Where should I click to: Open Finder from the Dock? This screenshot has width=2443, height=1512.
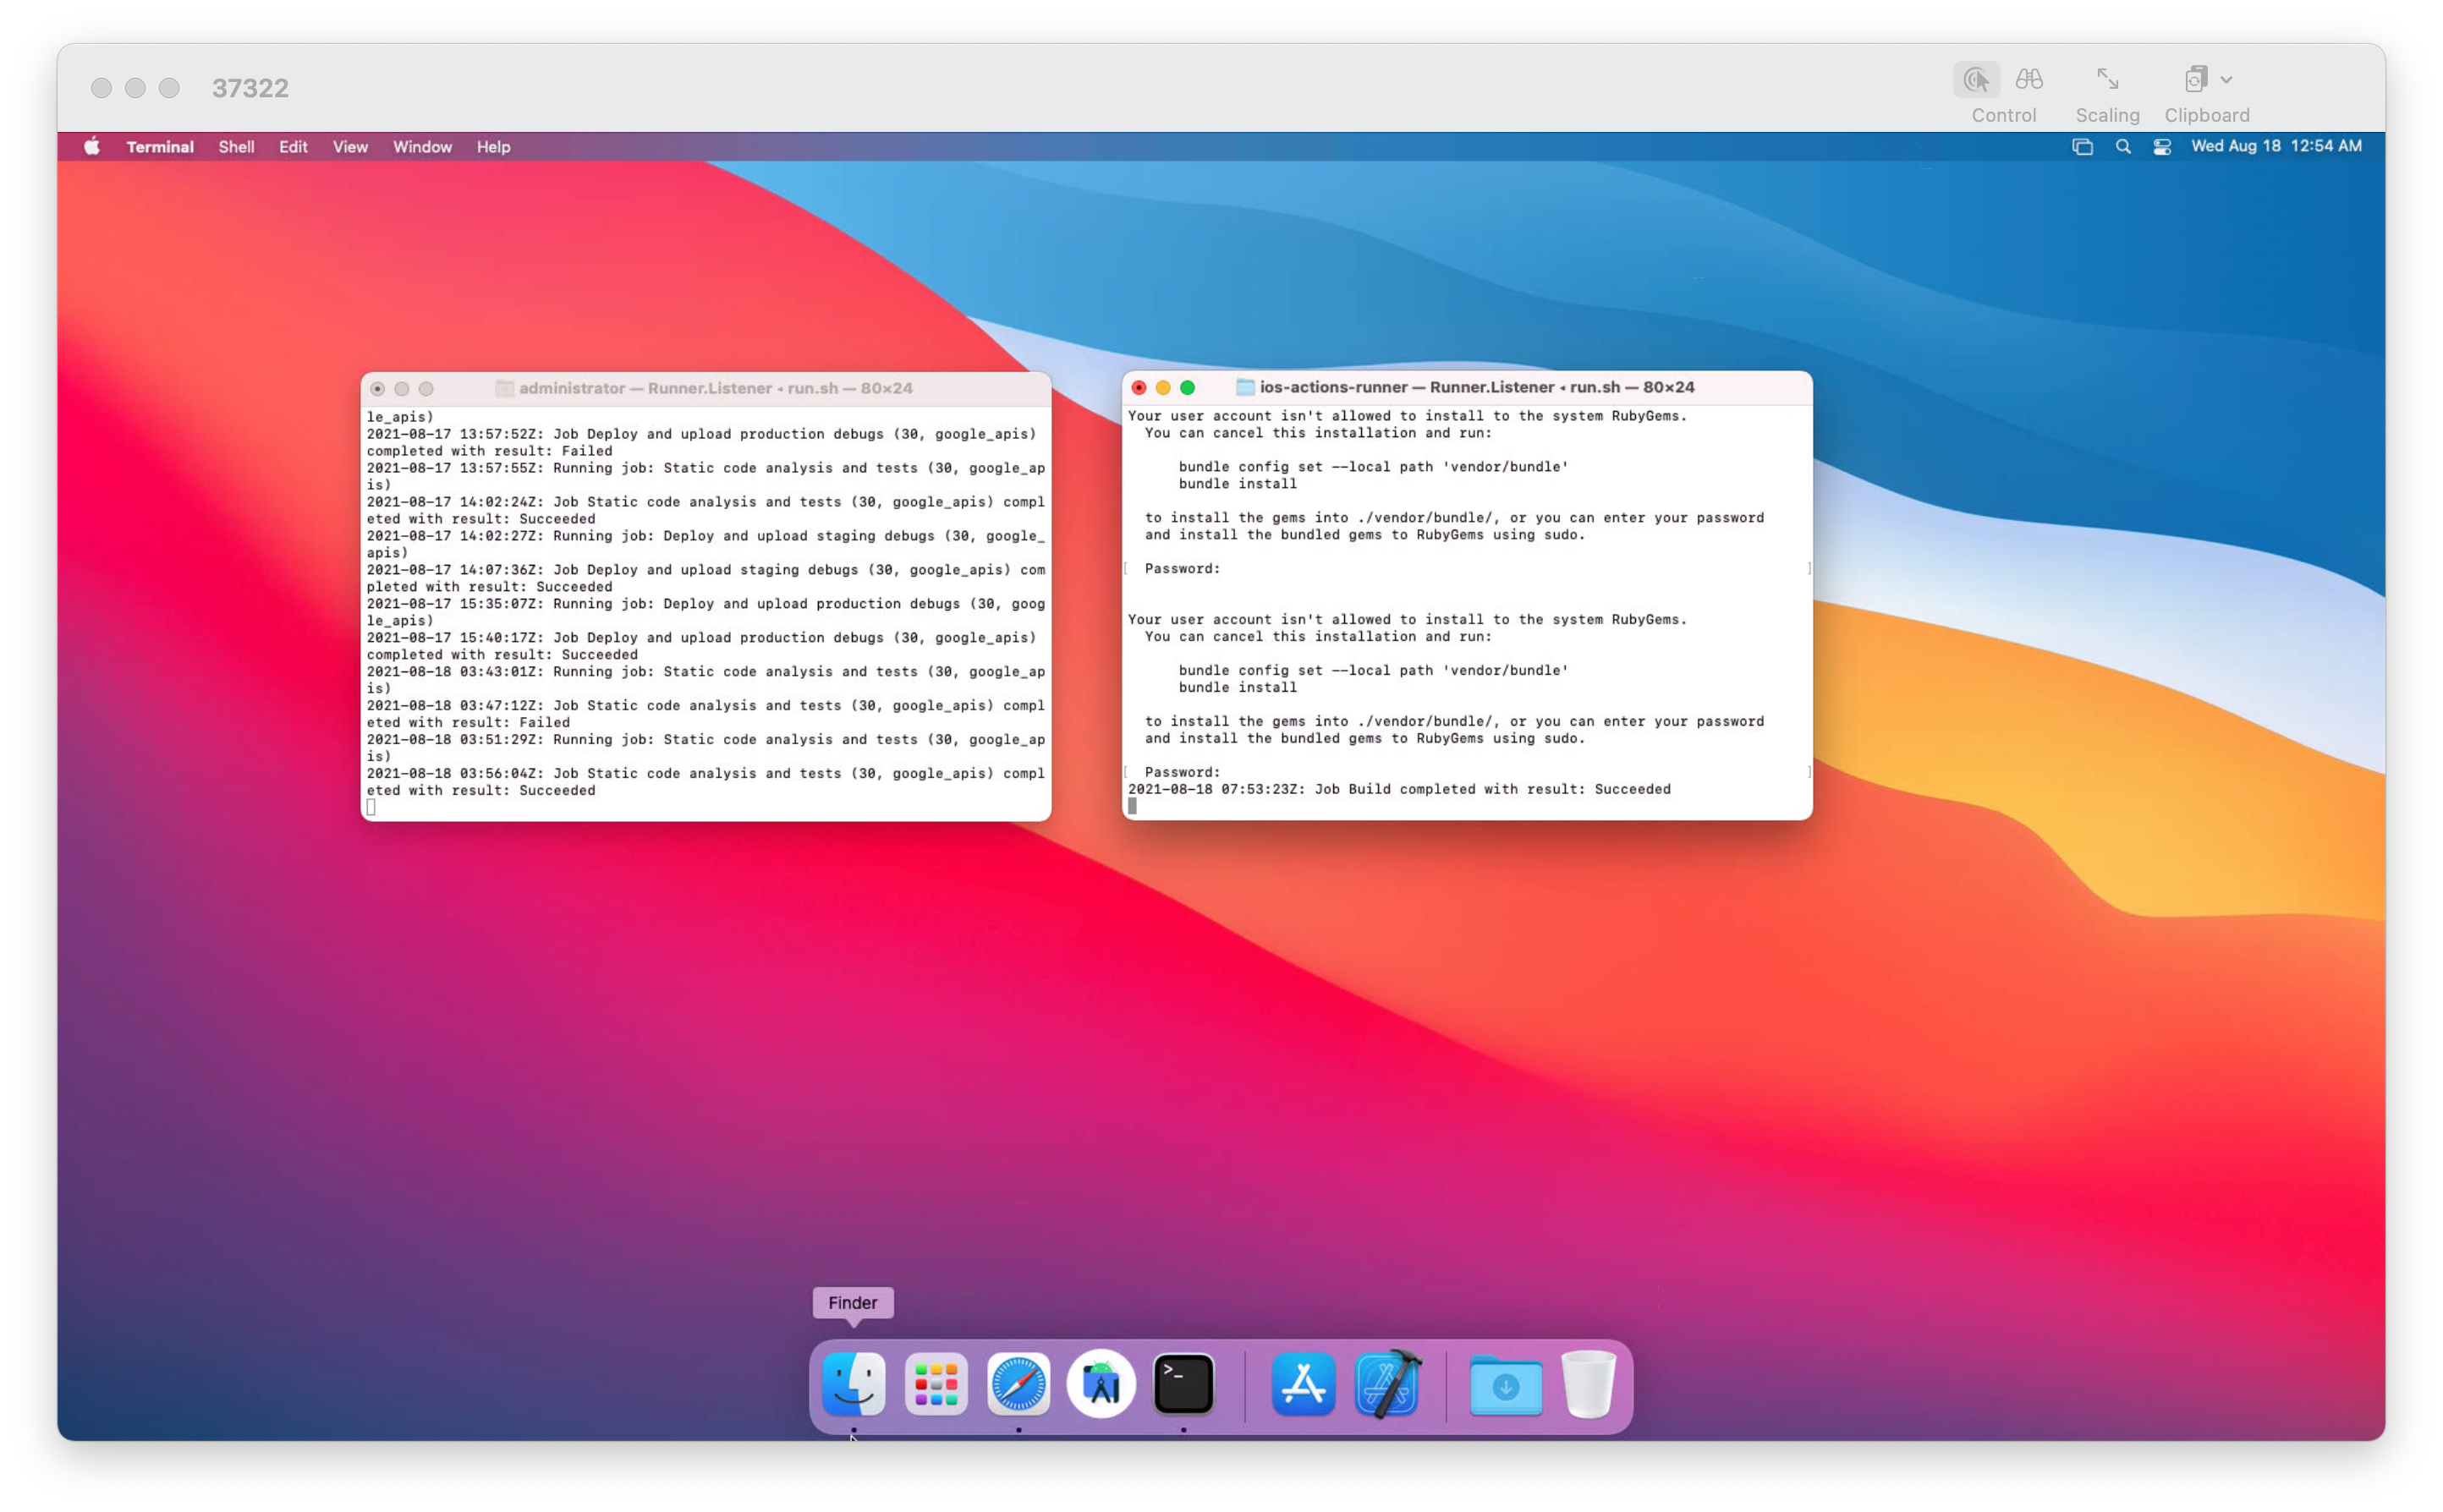coord(853,1384)
